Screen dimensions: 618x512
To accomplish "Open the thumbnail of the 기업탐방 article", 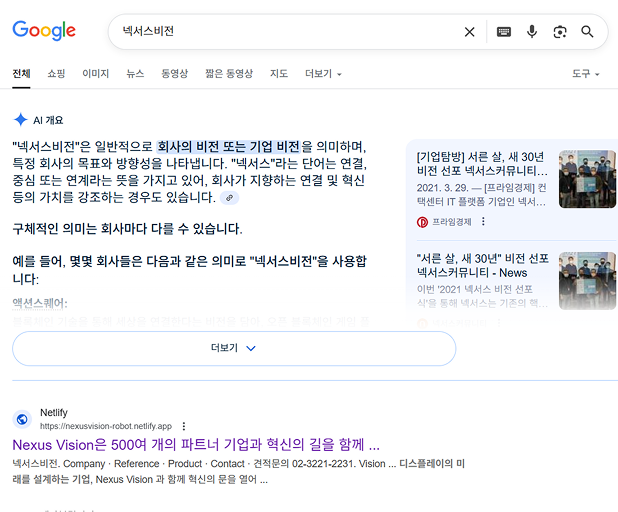I will tap(587, 179).
